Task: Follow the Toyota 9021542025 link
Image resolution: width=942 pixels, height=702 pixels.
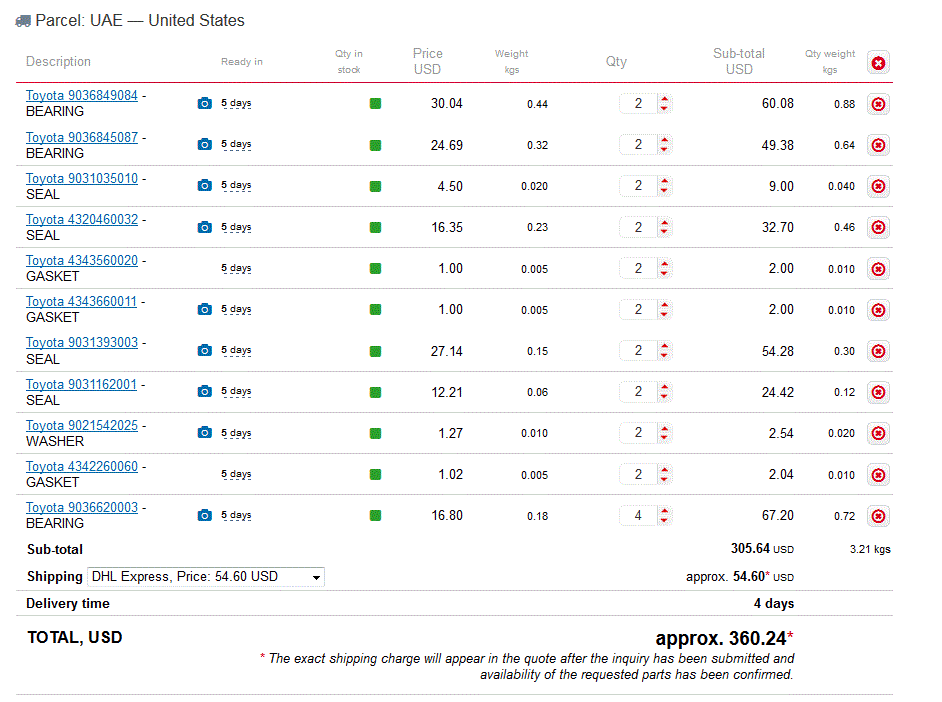Action: coord(82,425)
